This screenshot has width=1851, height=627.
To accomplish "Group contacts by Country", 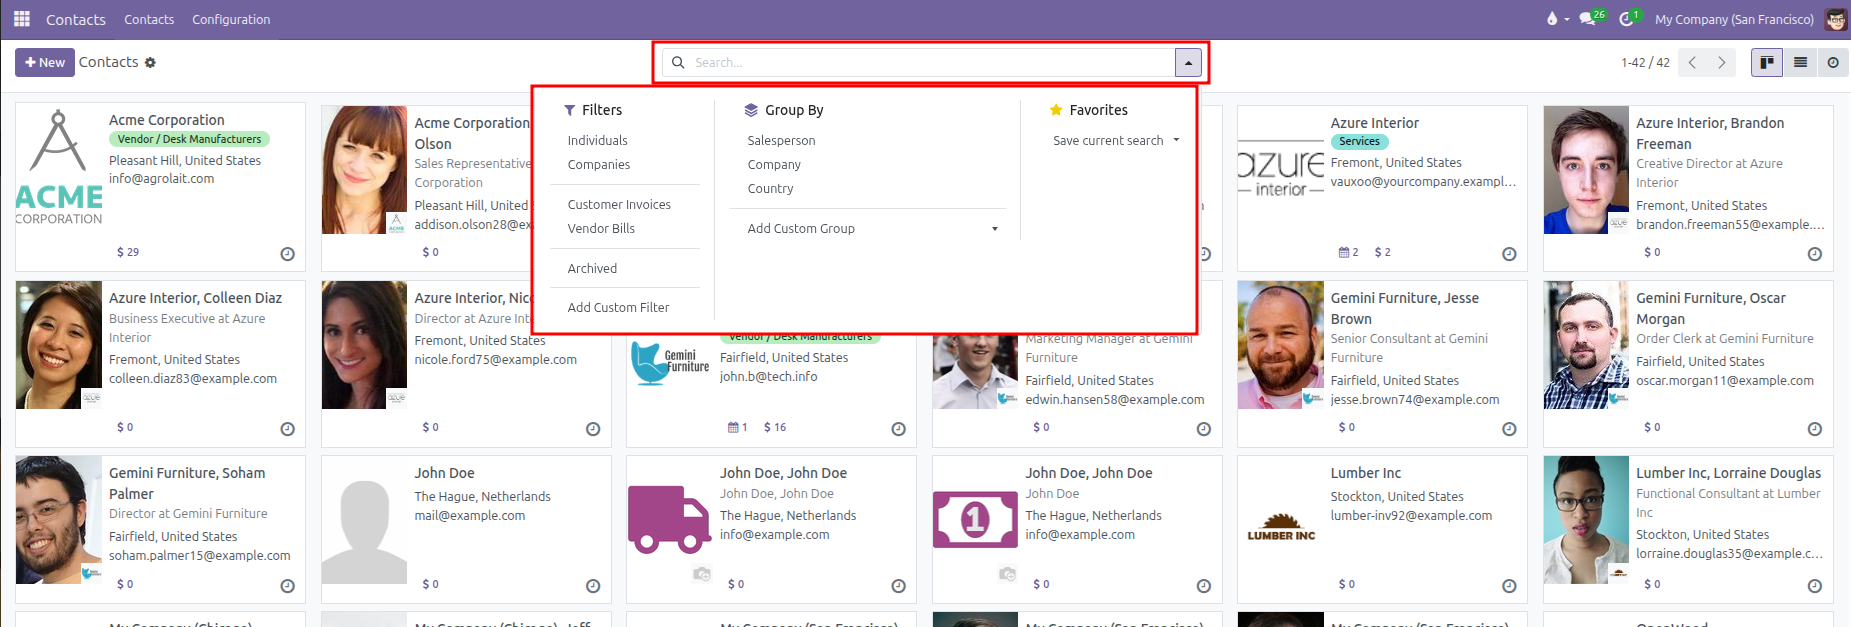I will point(770,188).
